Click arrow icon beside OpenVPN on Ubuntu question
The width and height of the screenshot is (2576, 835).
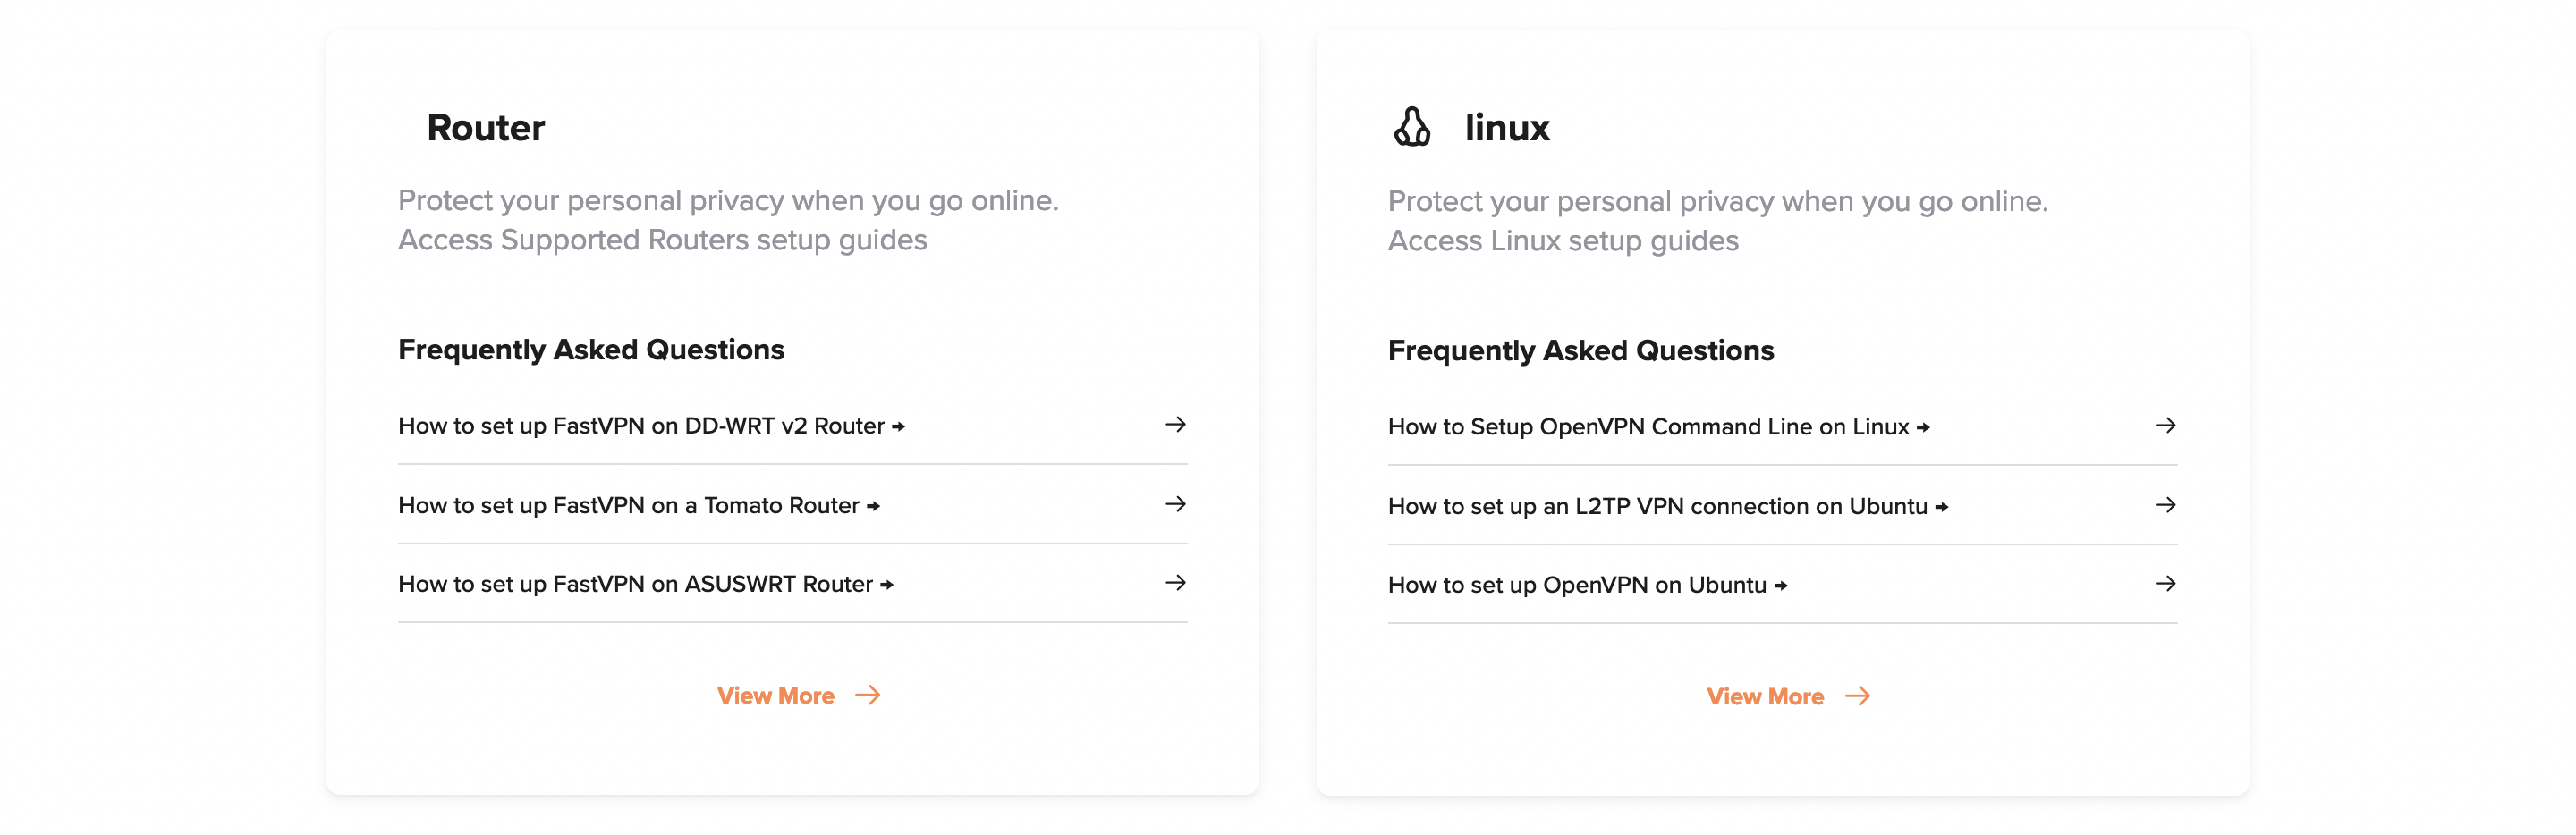point(2165,584)
